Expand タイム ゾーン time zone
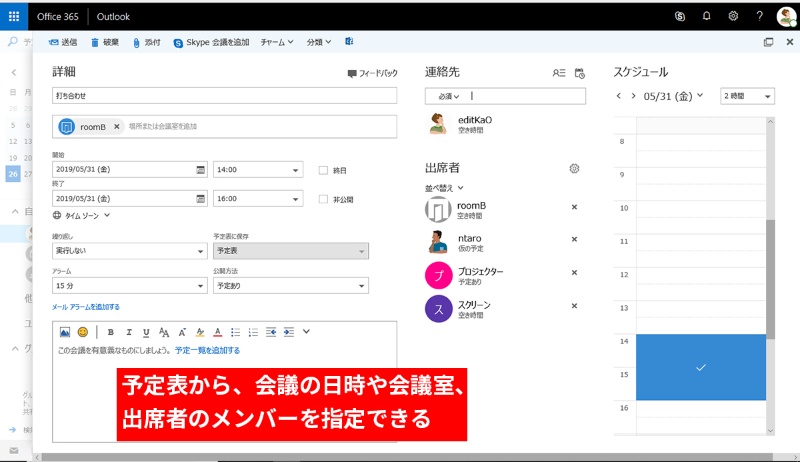Screen dimensions: 800x462 pos(82,216)
